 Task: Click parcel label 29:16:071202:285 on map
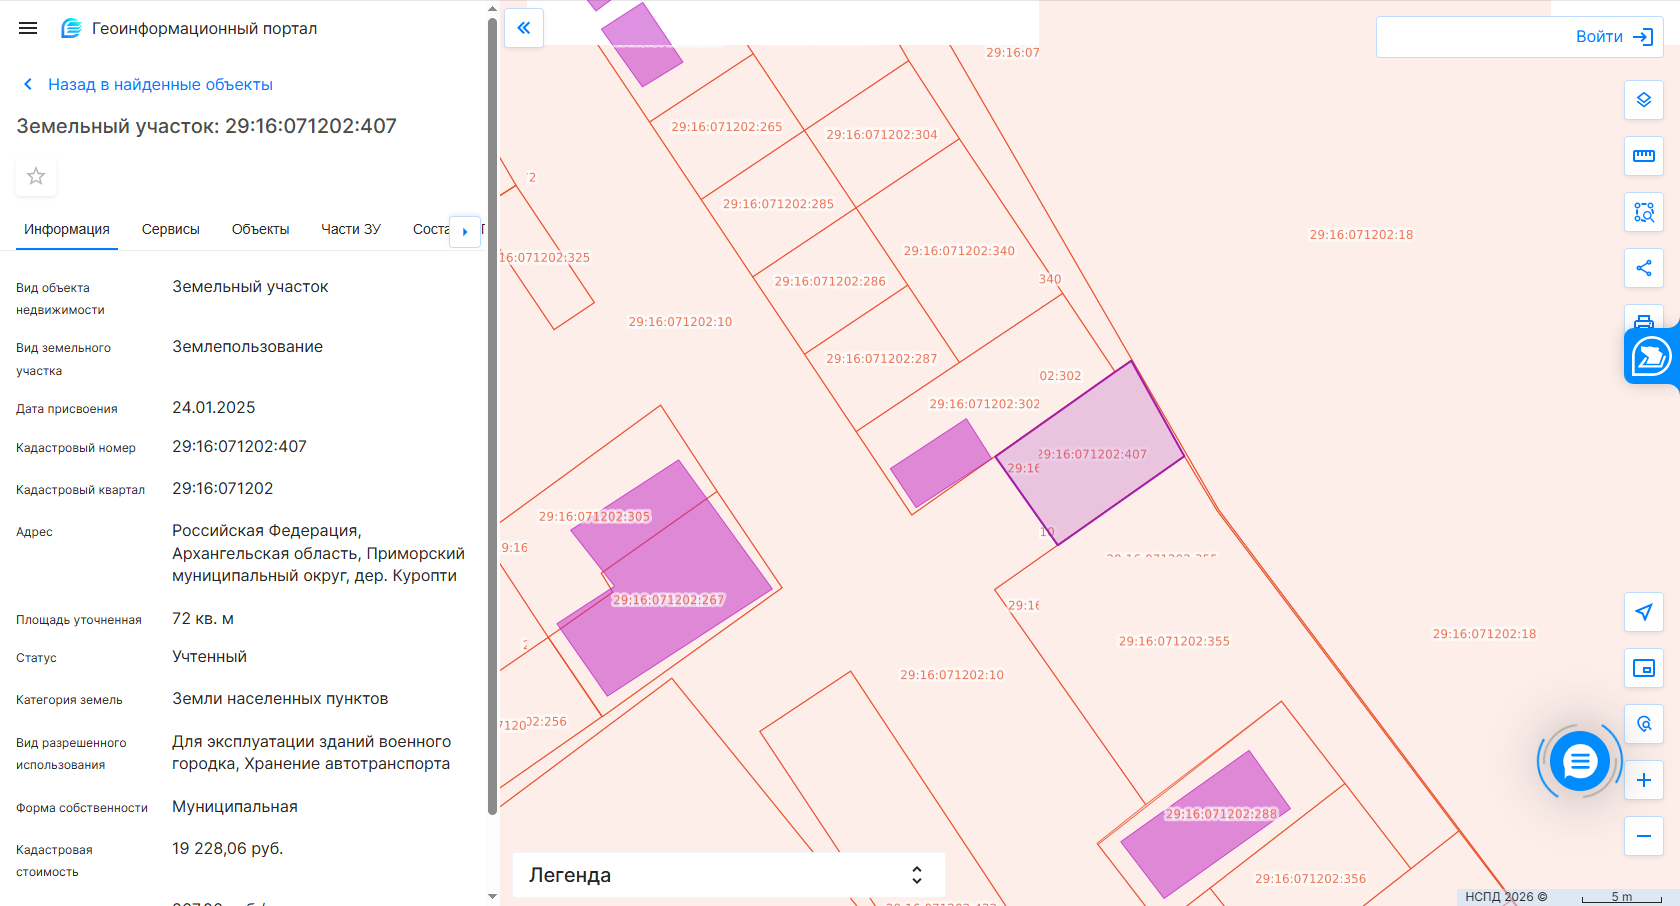[x=778, y=204]
